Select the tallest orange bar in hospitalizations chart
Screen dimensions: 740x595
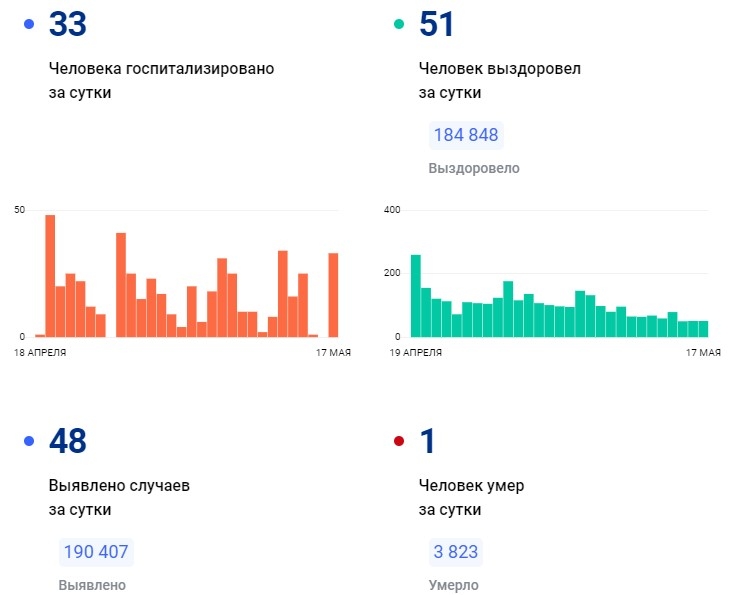[50, 276]
